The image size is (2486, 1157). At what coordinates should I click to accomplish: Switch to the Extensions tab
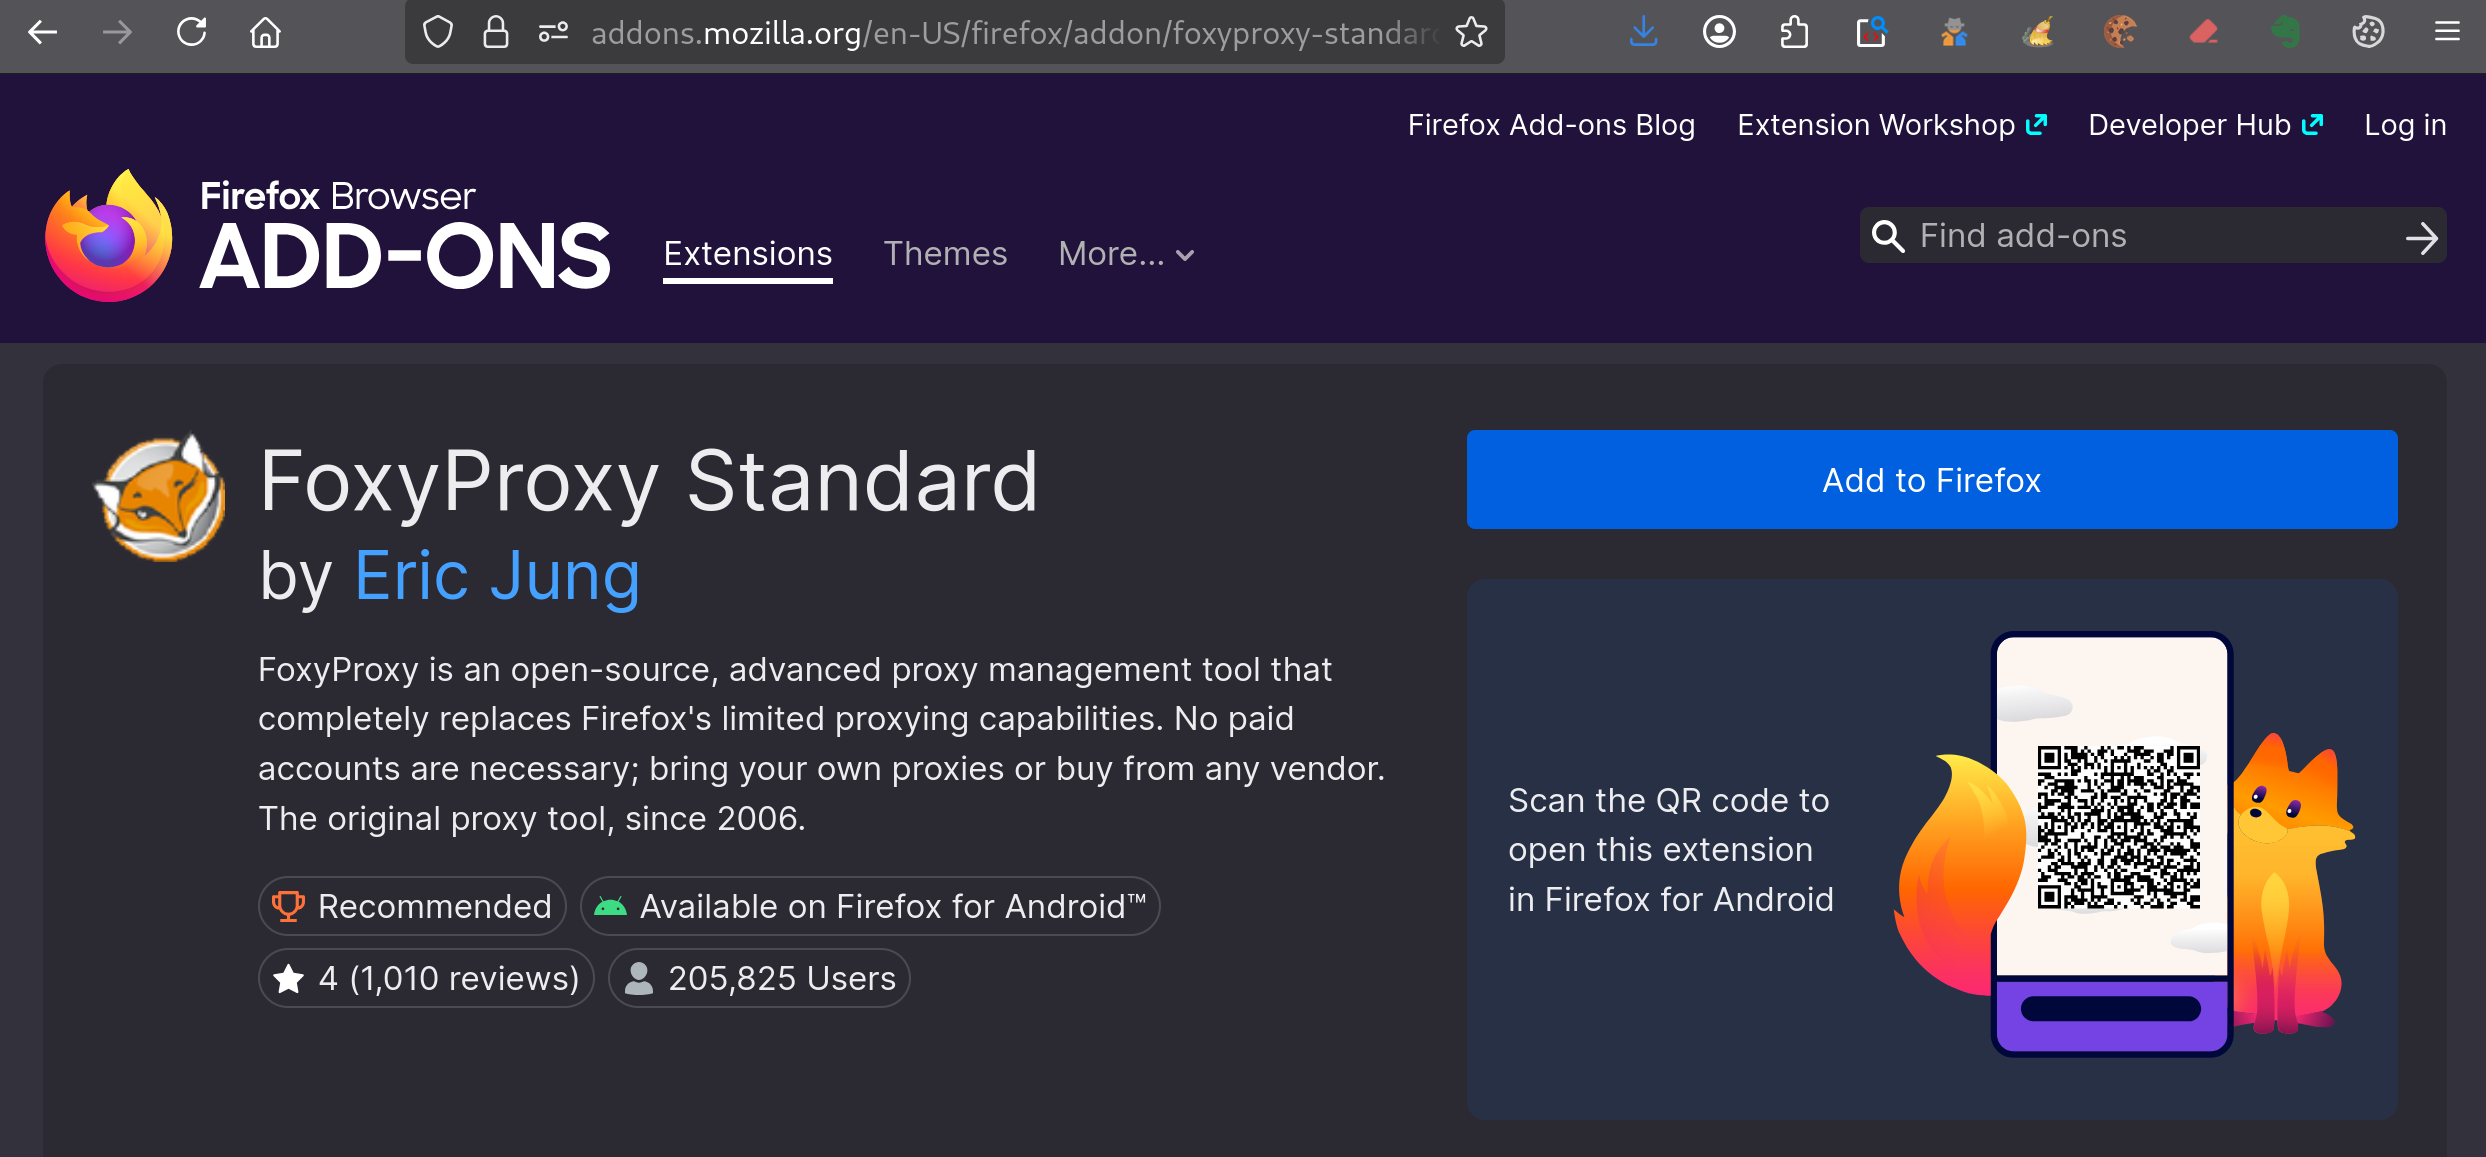747,254
